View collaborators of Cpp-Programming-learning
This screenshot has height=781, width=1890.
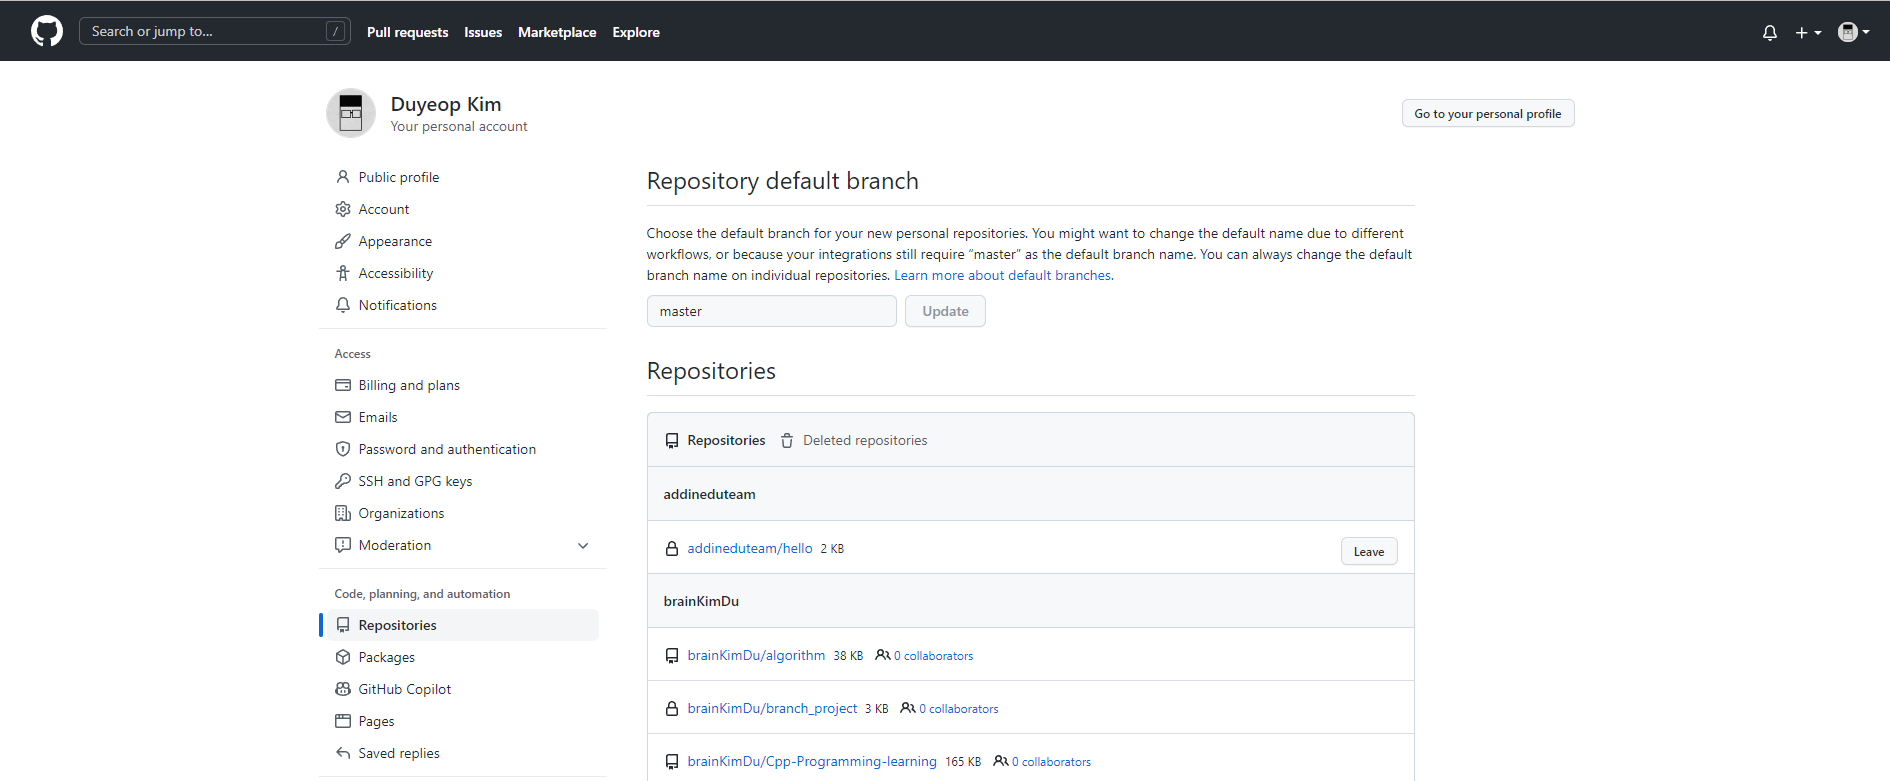click(x=1042, y=762)
